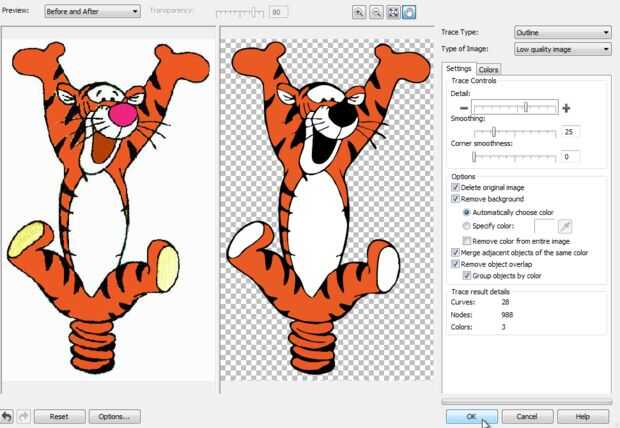Click the Nodes value 988
620x428 pixels.
[507, 315]
